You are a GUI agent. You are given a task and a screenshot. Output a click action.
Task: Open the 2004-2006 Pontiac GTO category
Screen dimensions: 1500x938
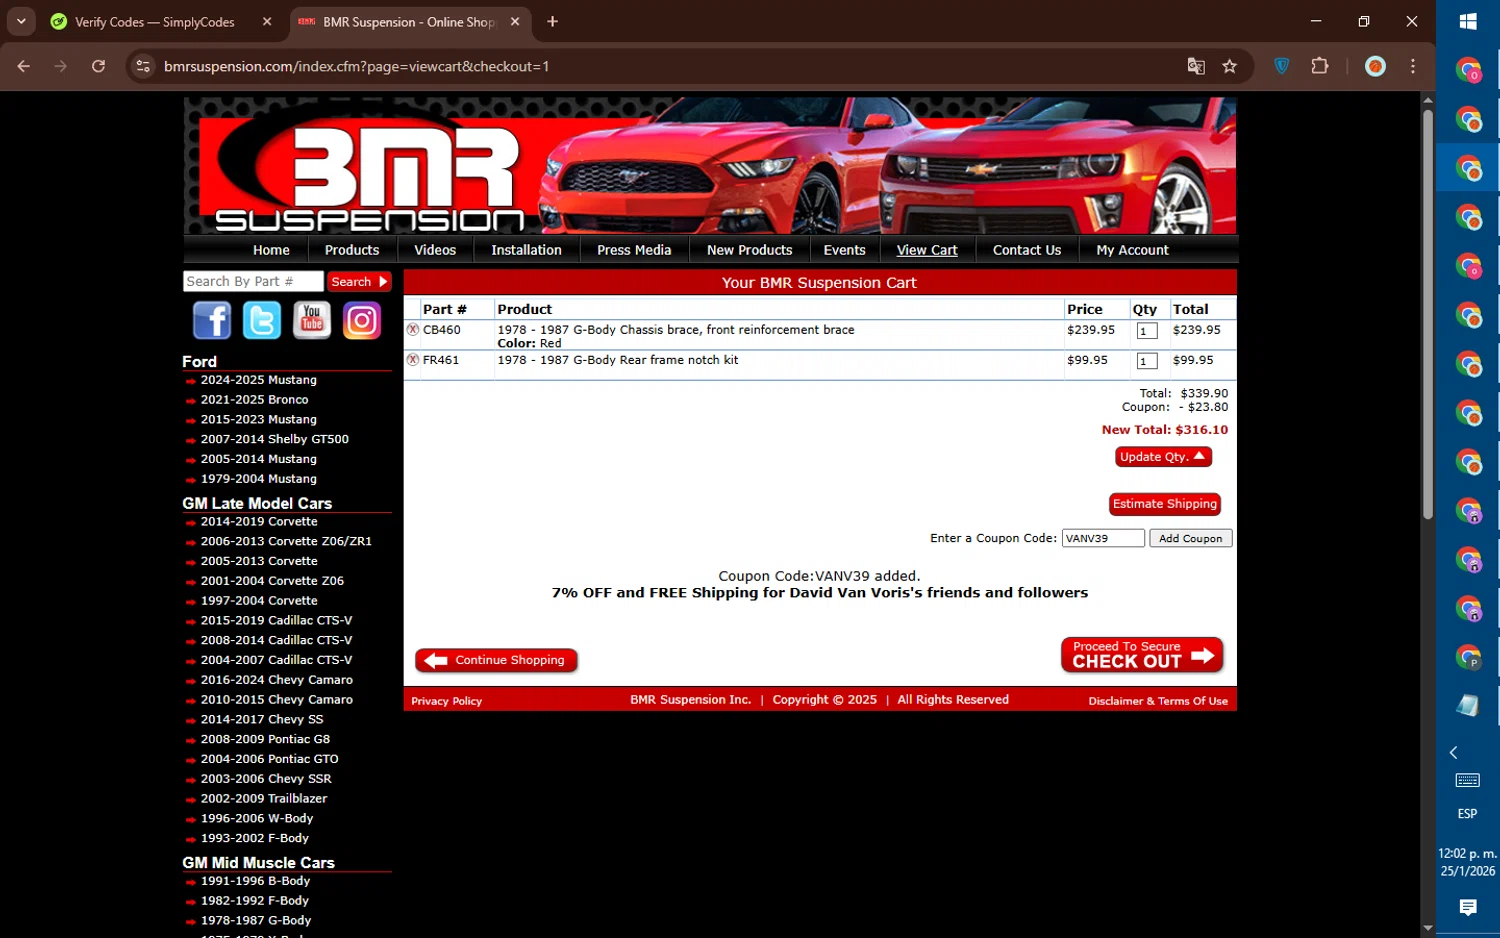click(x=269, y=759)
